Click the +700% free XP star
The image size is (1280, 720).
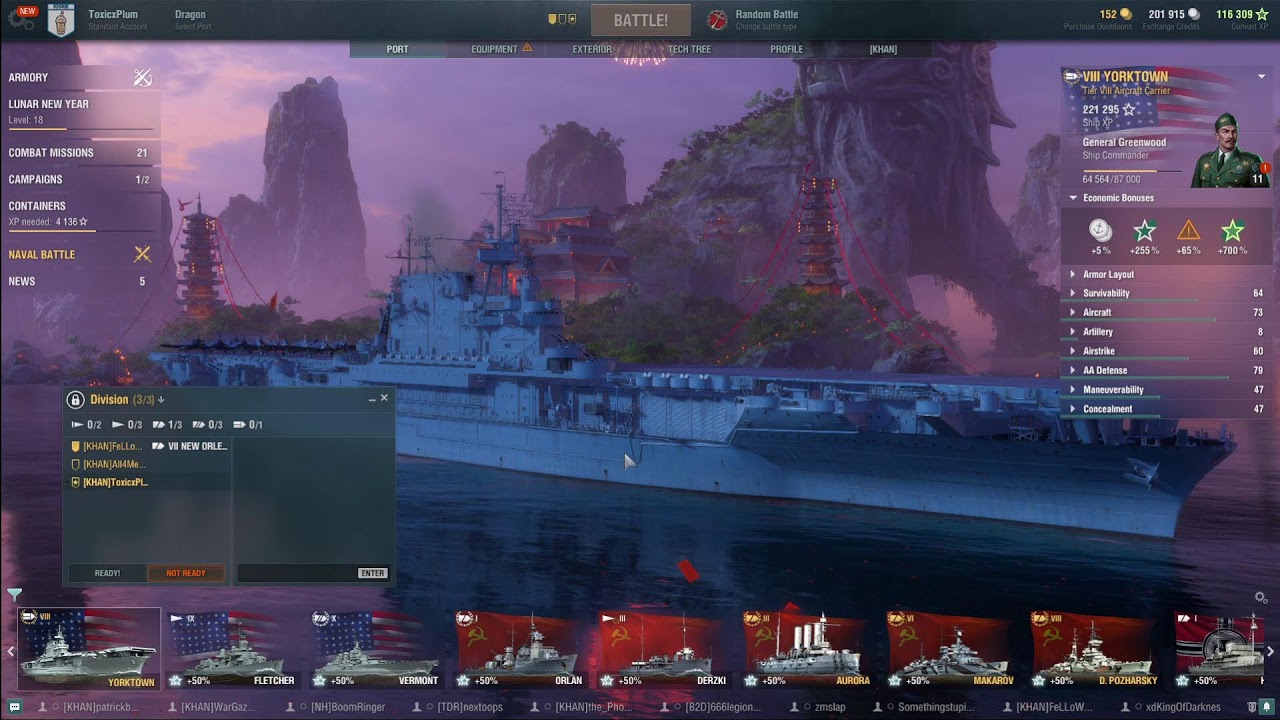pos(1232,231)
